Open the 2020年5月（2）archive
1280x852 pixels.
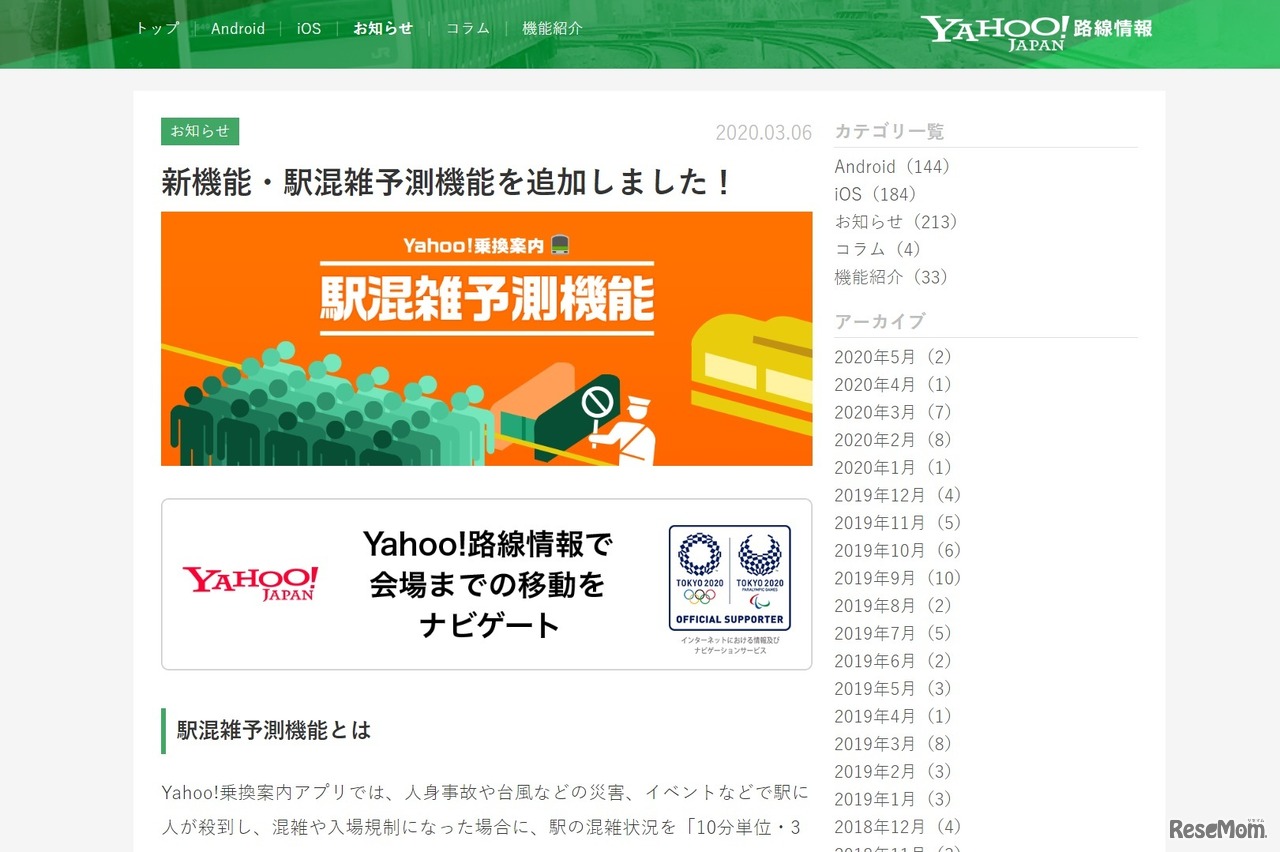pyautogui.click(x=894, y=357)
